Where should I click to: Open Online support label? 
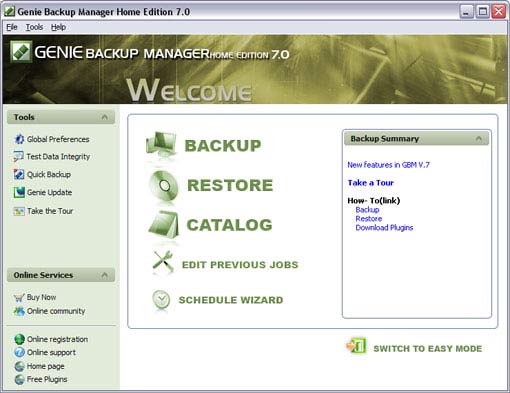pyautogui.click(x=51, y=352)
